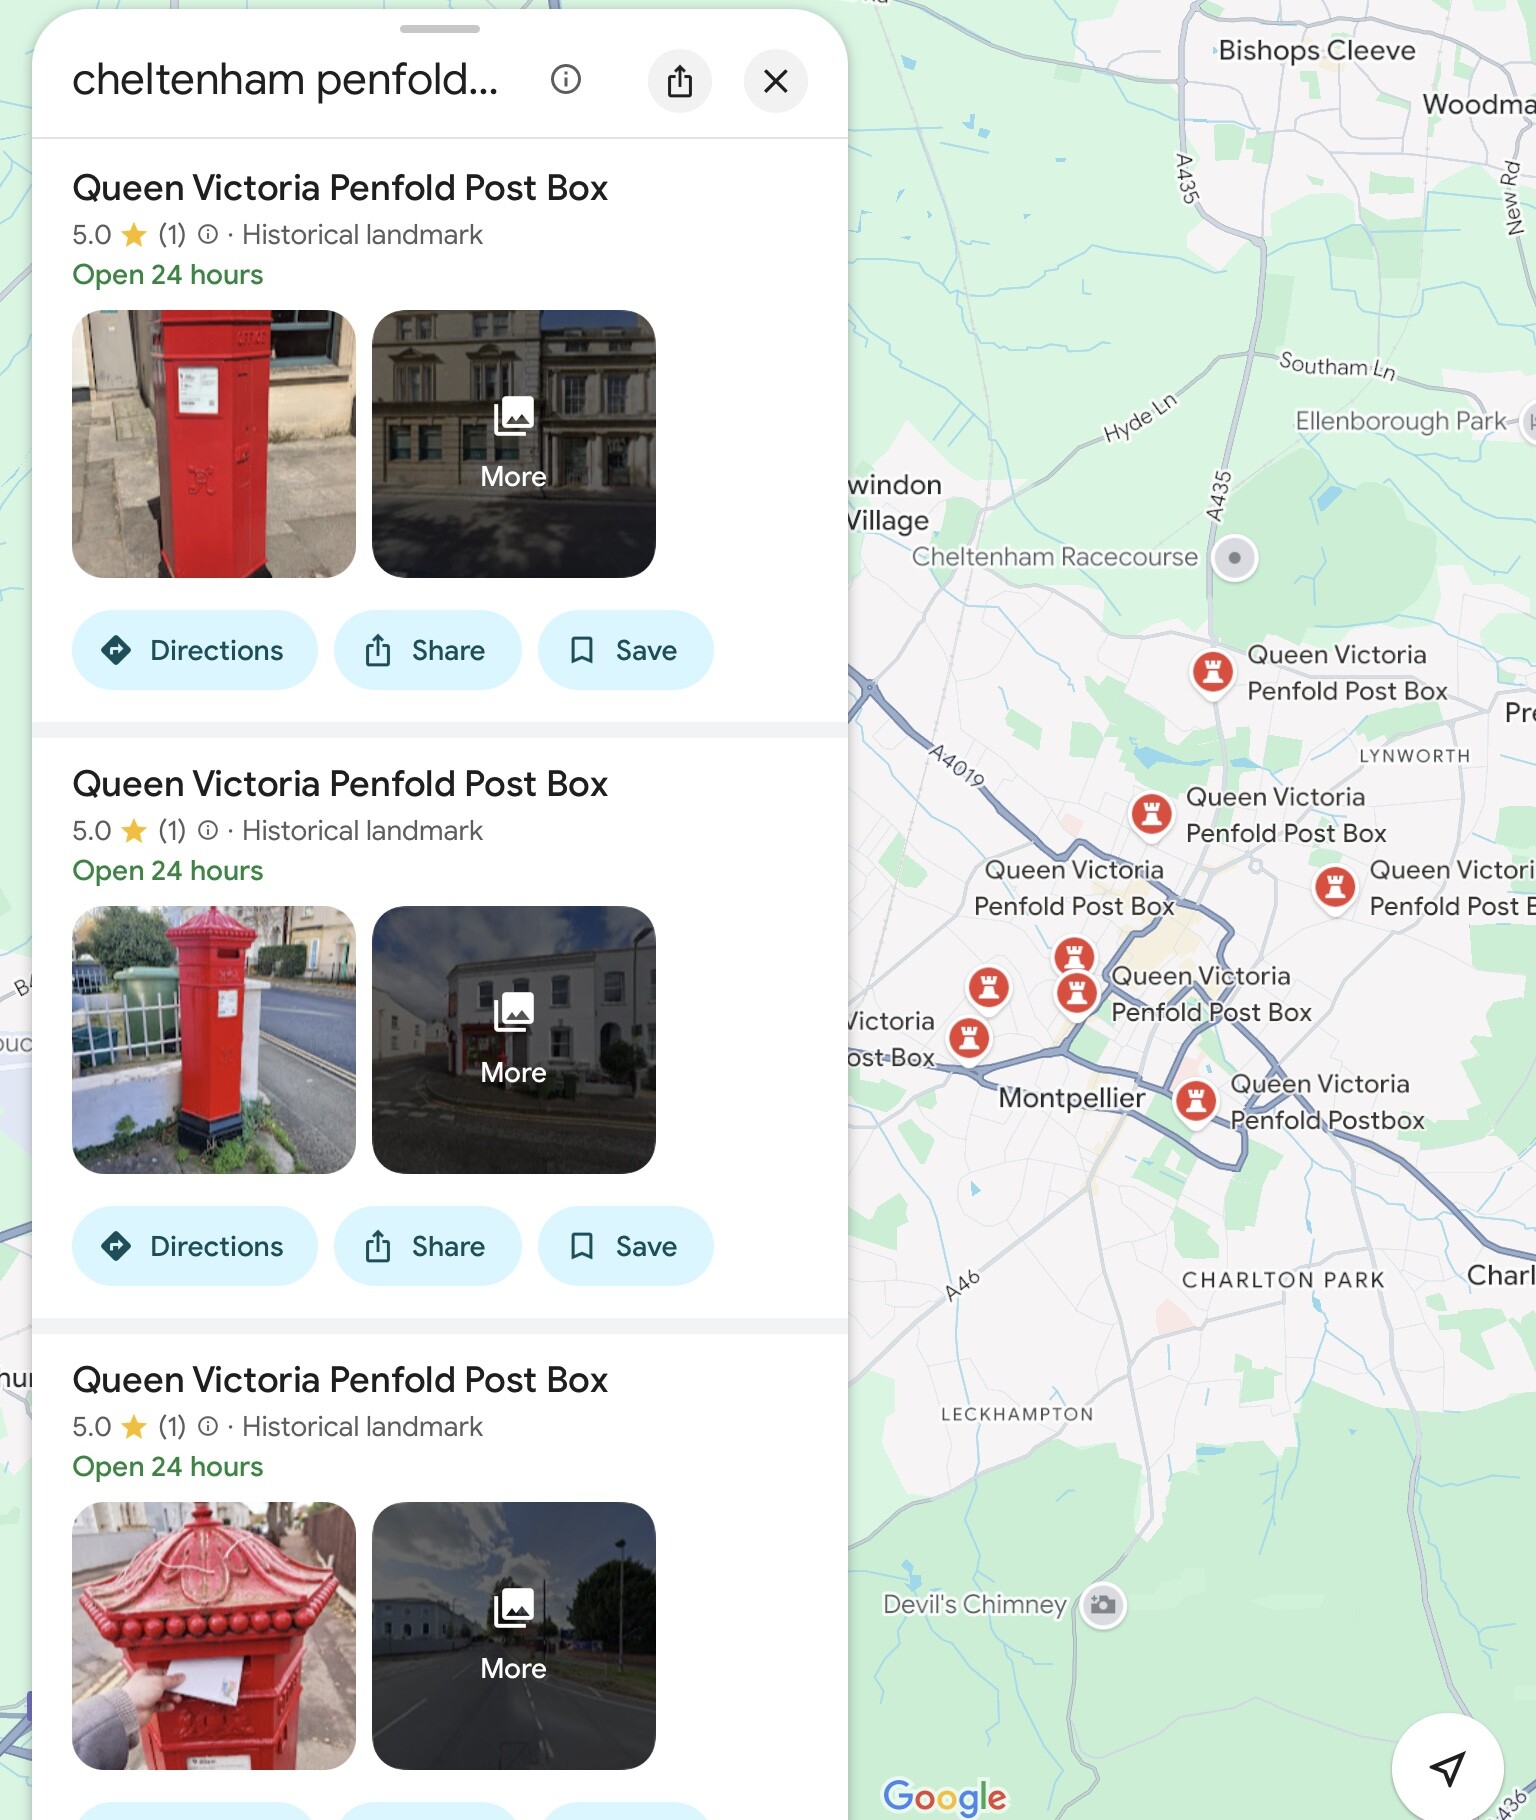Get Directions to the second post box
The width and height of the screenshot is (1536, 1820).
coord(195,1246)
